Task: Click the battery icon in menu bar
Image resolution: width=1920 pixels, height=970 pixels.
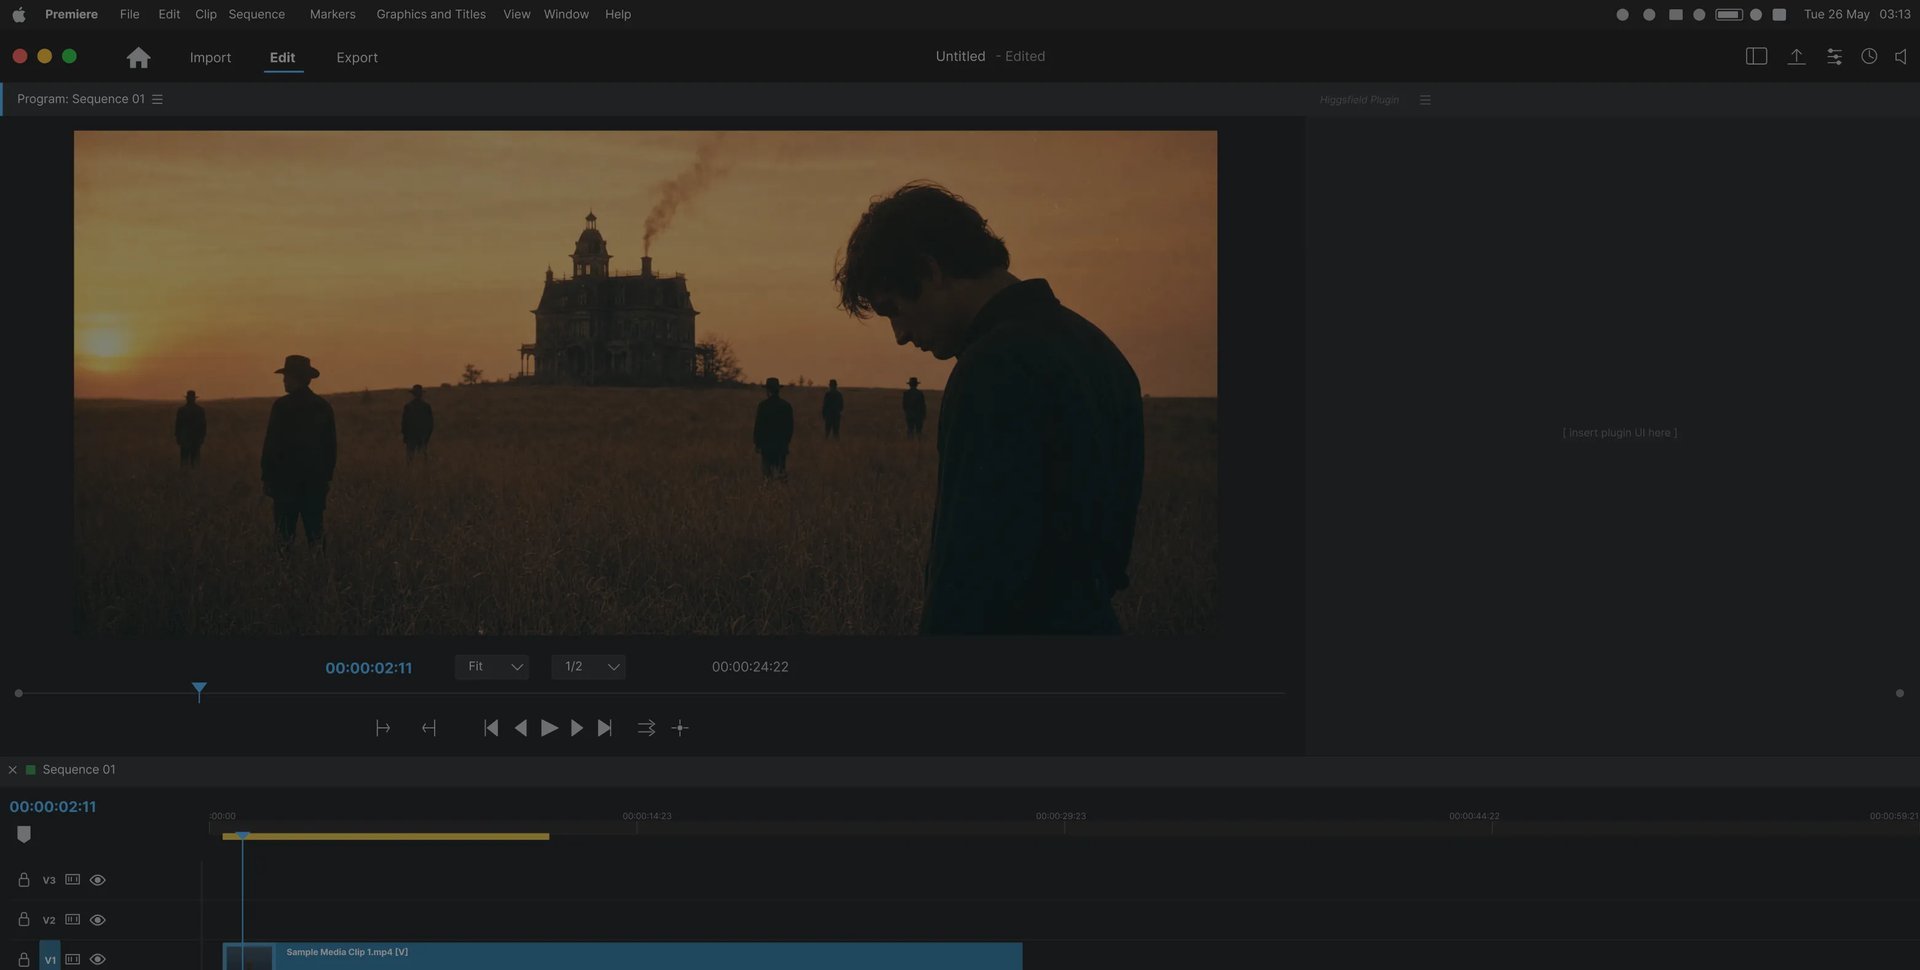Action: coord(1729,14)
